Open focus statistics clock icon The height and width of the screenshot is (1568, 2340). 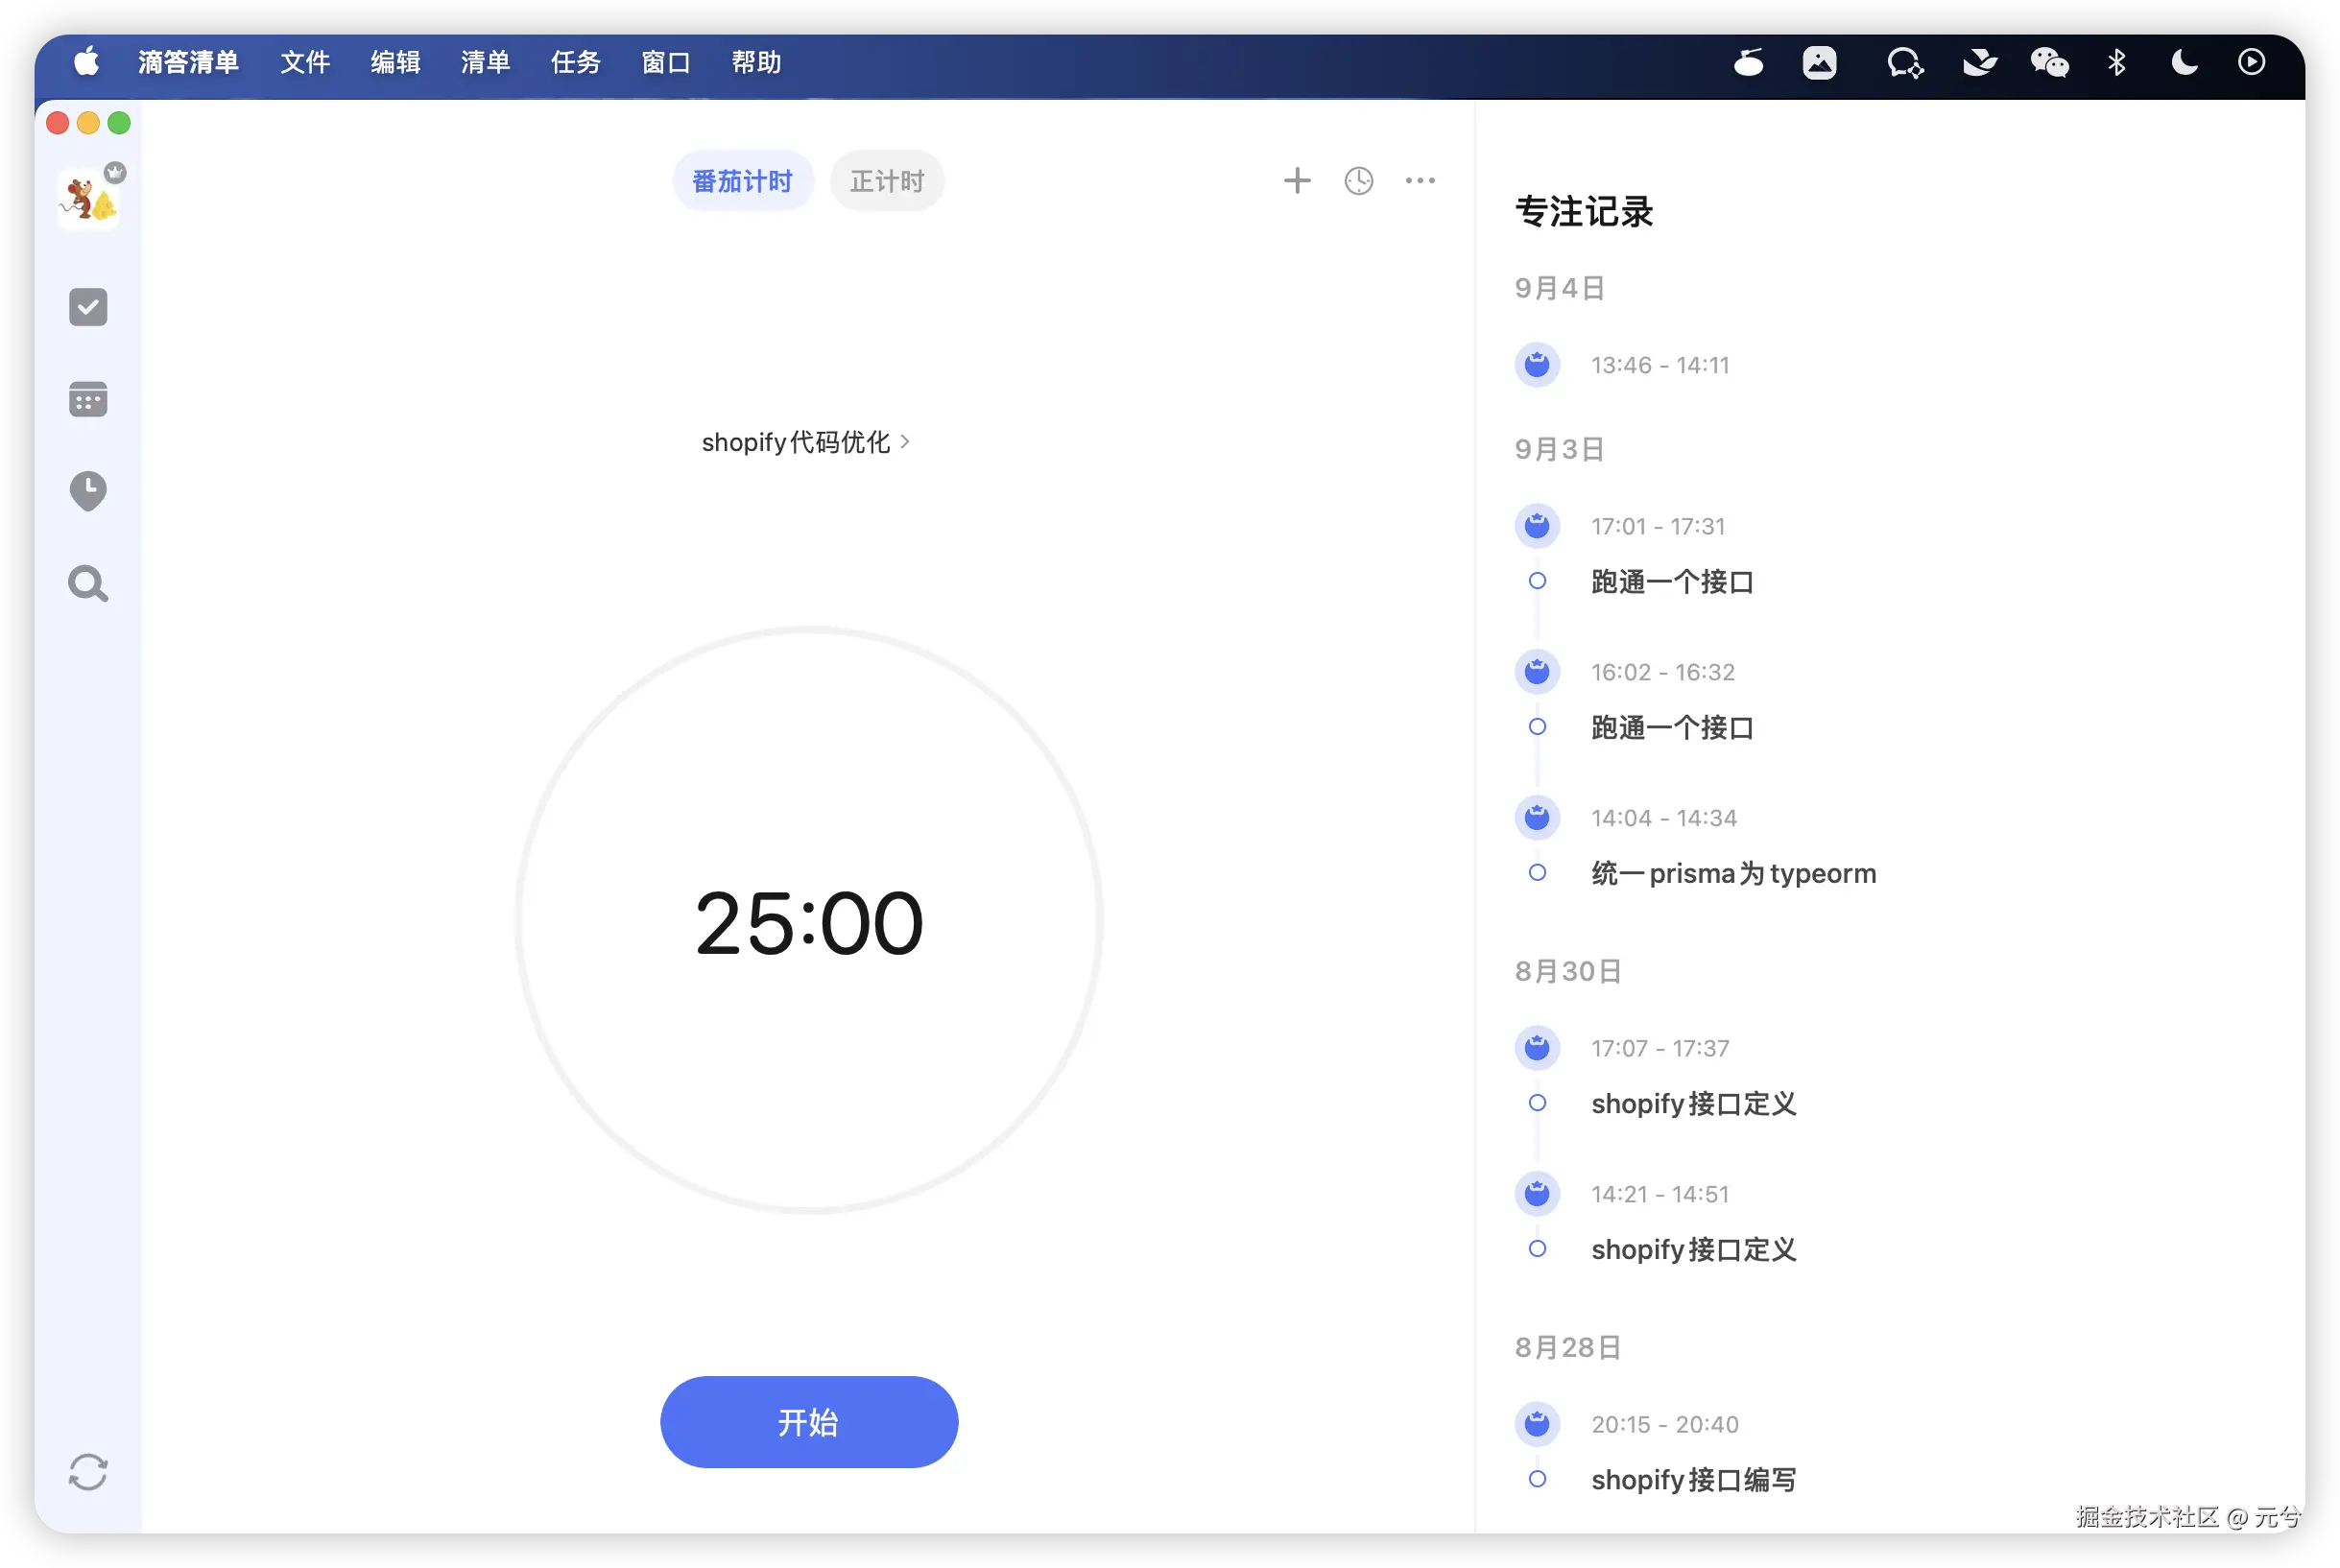click(1358, 181)
